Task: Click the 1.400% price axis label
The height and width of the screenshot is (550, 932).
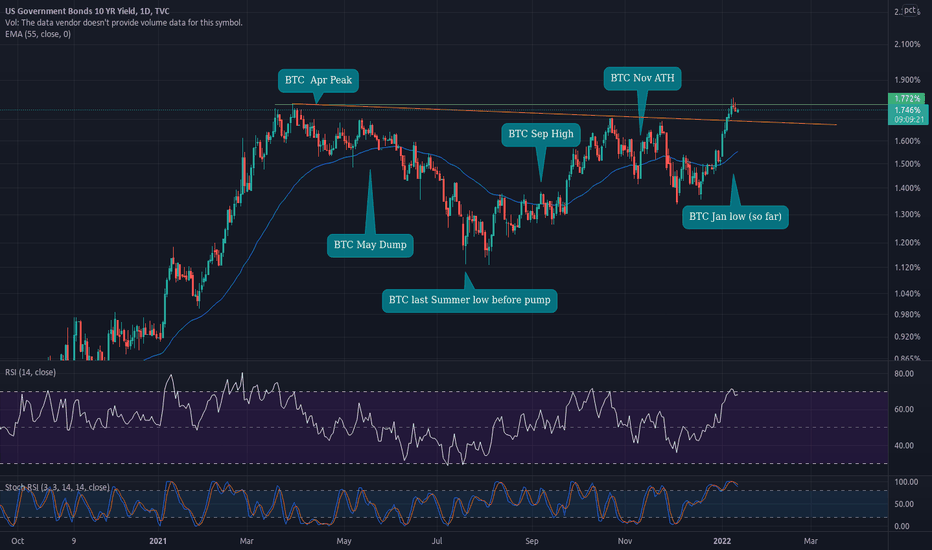Action: pyautogui.click(x=907, y=188)
